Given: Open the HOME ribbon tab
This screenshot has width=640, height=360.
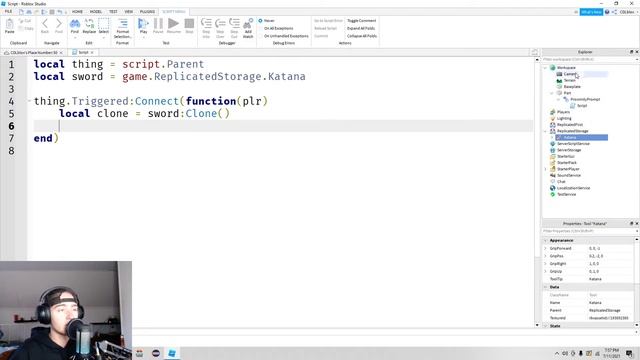Looking at the screenshot, I should (77, 11).
